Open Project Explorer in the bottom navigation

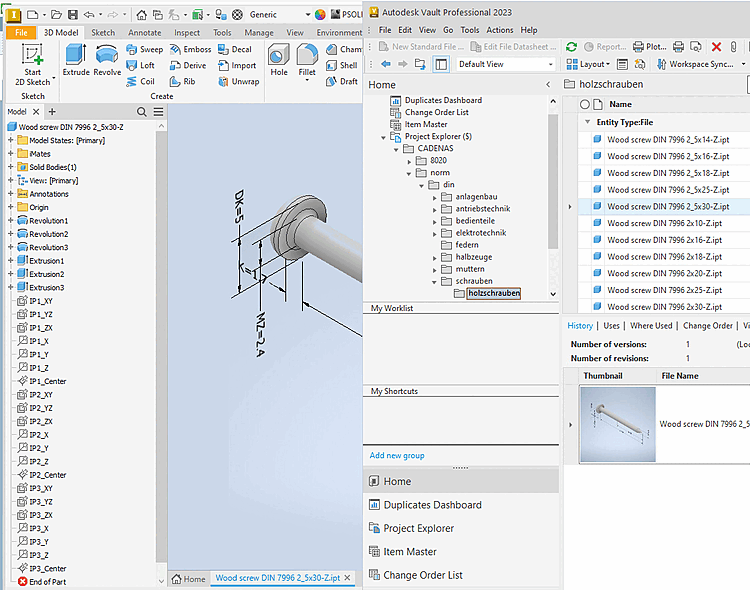point(418,528)
